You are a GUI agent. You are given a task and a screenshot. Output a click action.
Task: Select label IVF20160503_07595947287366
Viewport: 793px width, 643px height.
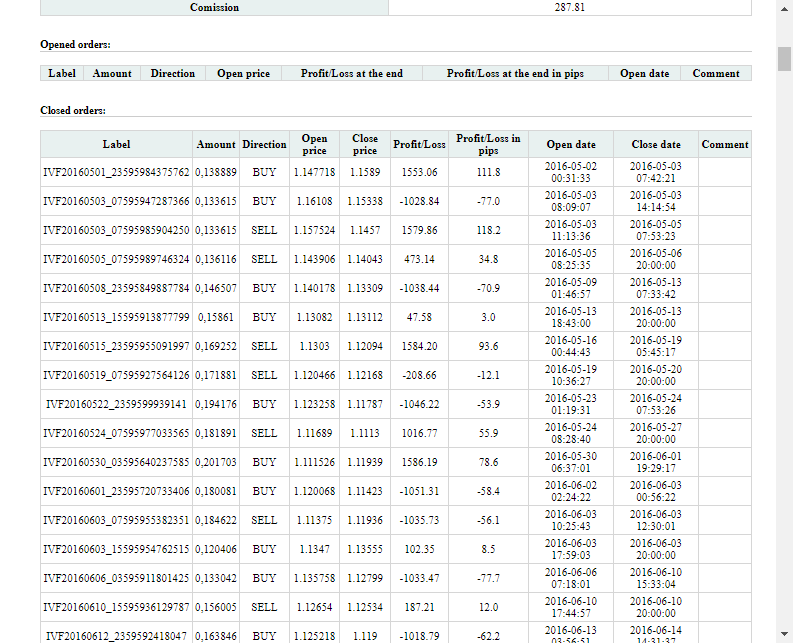point(116,201)
